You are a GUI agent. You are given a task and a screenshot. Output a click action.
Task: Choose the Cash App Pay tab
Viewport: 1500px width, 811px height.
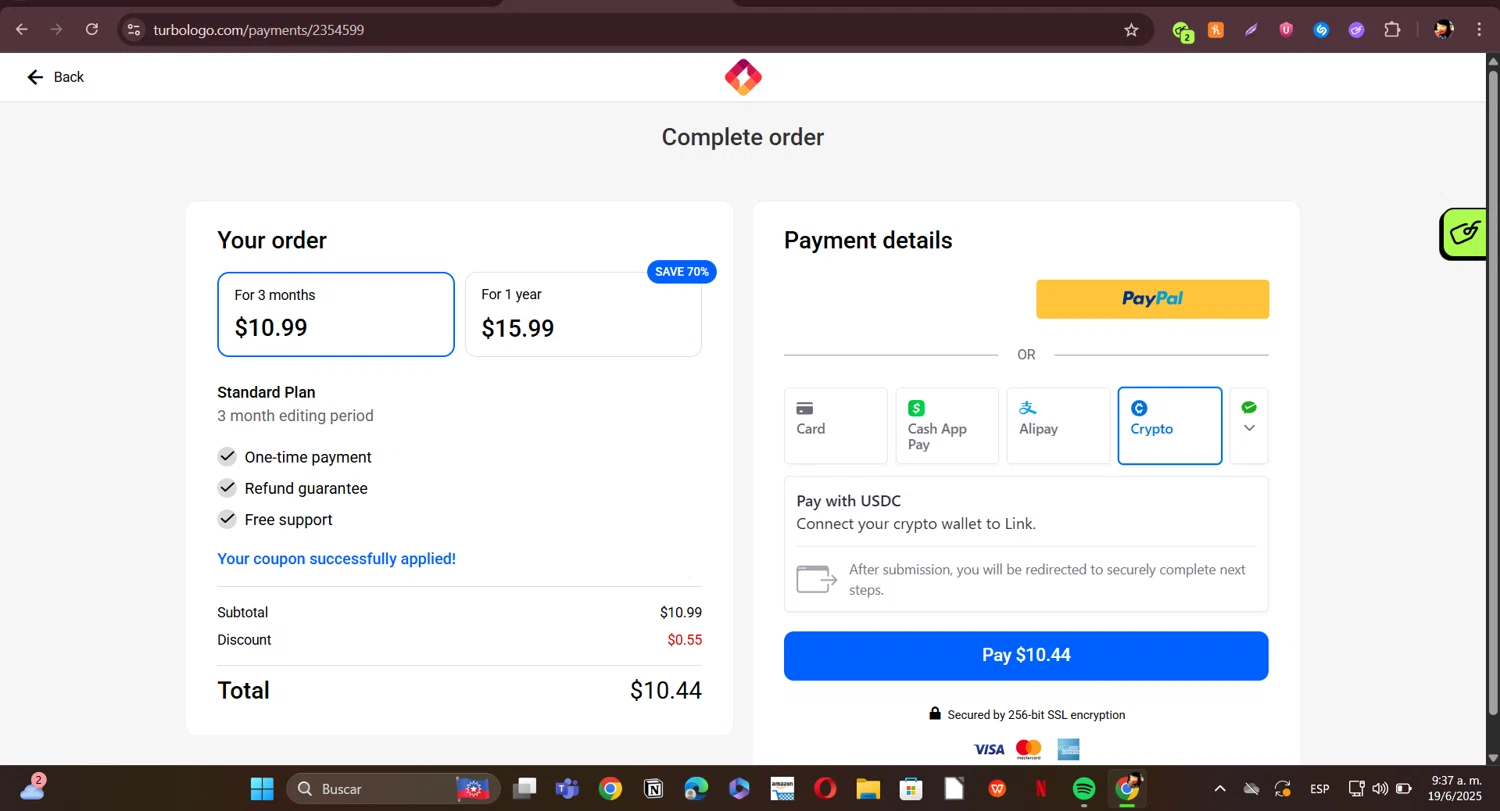(947, 426)
